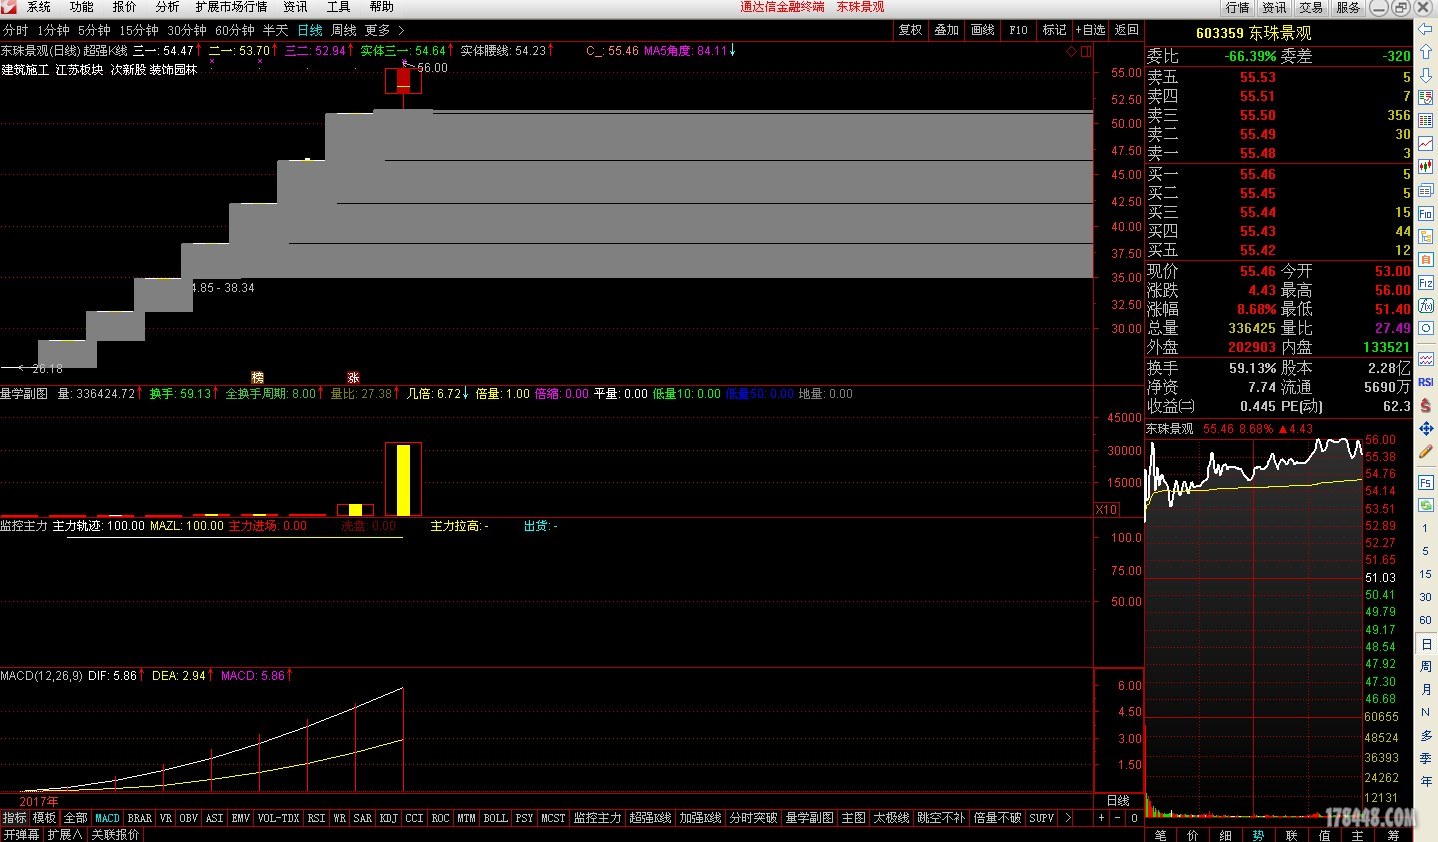Open the 系统 menu
The width and height of the screenshot is (1438, 842).
[x=39, y=7]
